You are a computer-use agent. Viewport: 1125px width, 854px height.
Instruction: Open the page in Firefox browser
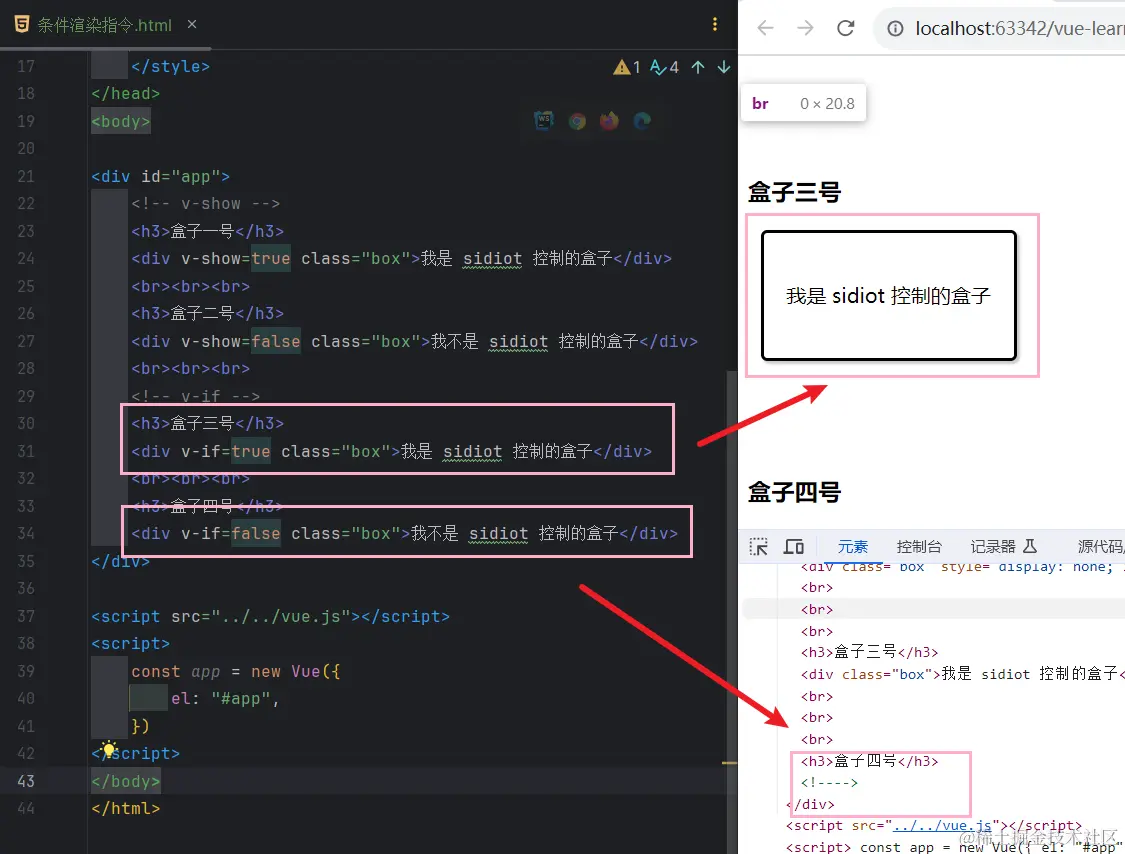(609, 121)
